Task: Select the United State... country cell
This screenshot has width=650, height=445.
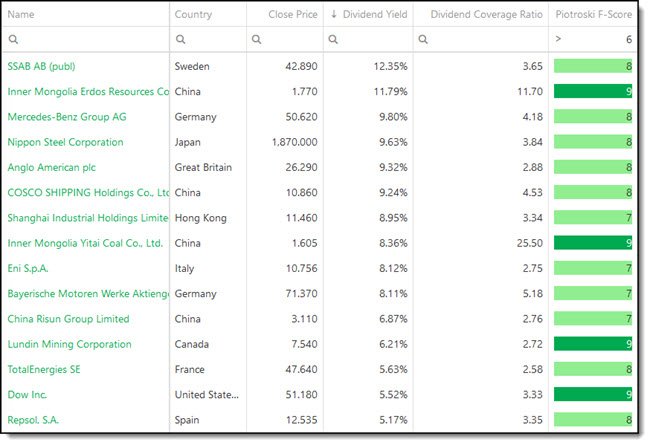Action: tap(206, 395)
